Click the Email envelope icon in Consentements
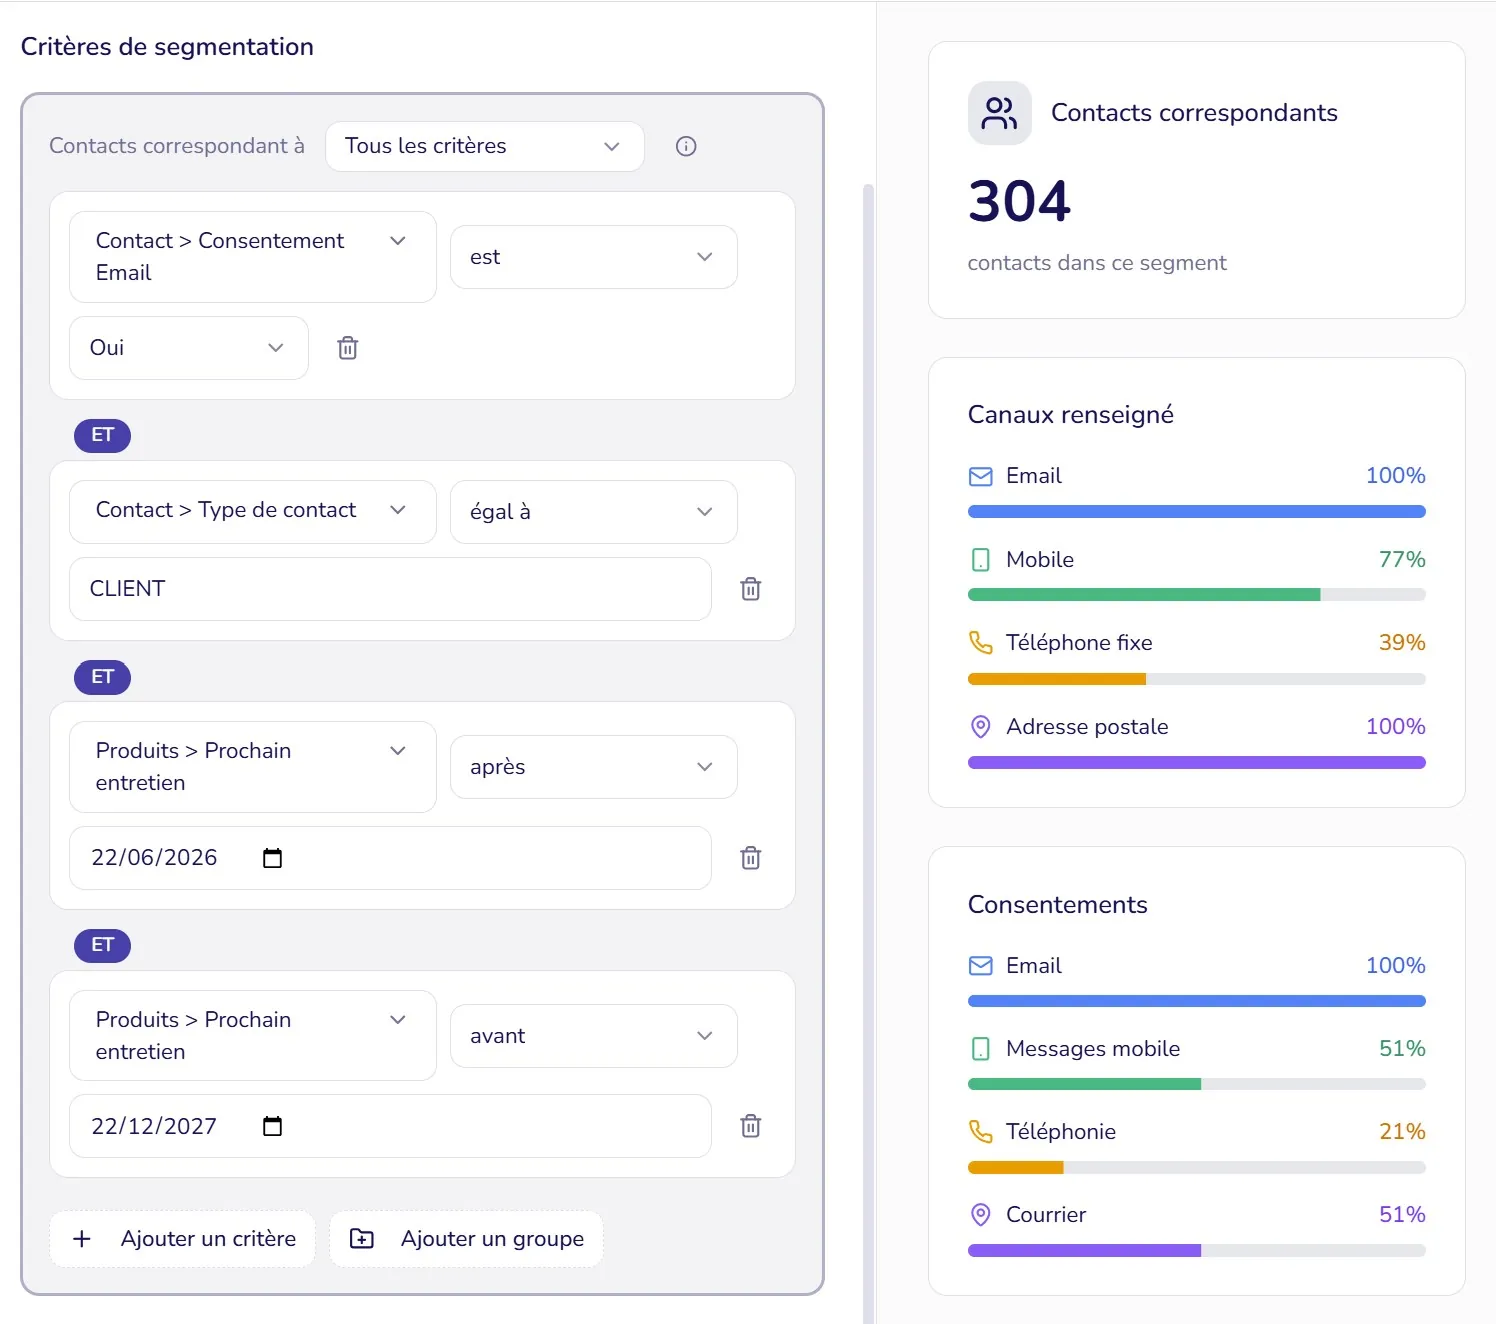 (981, 966)
